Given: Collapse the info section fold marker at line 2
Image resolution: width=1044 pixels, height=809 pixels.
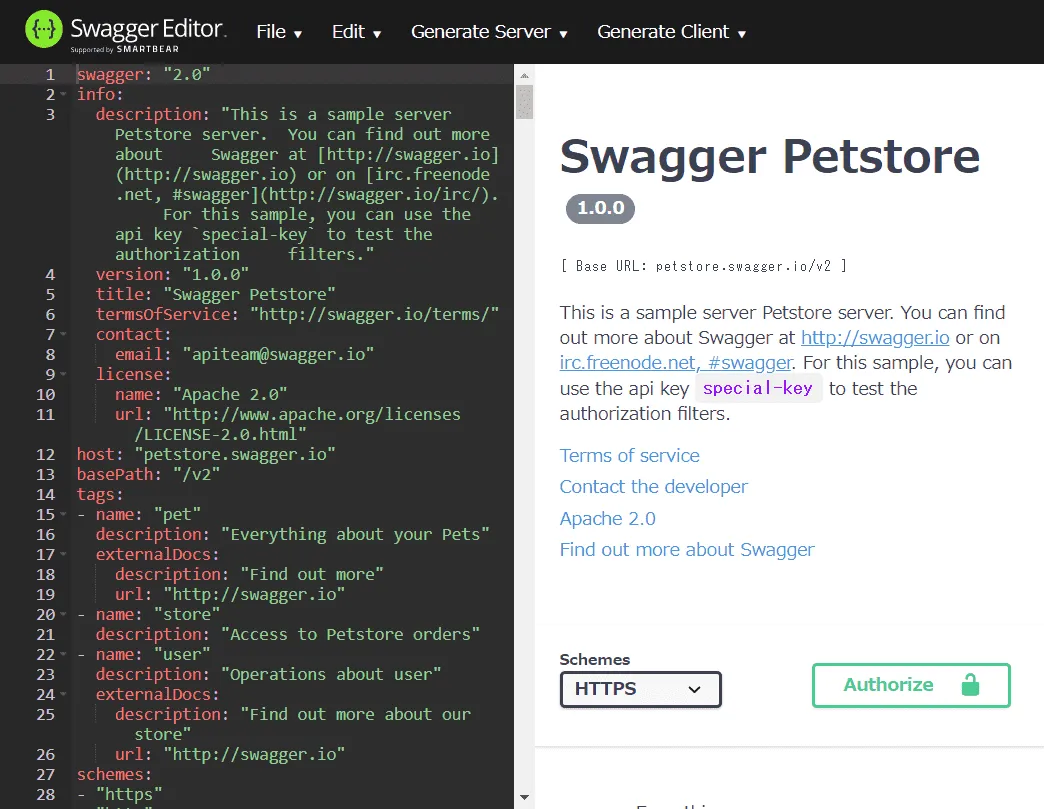Looking at the screenshot, I should coord(64,94).
